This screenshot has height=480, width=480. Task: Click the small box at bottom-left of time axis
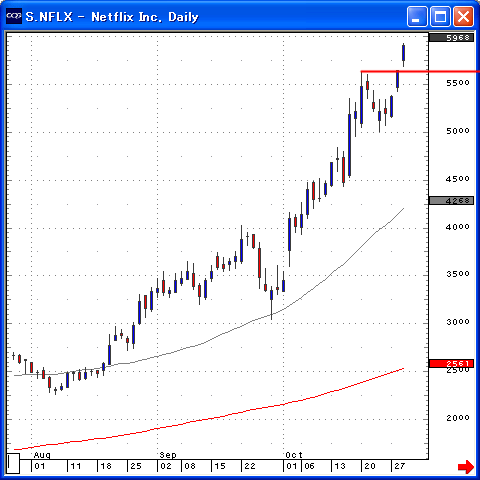13,463
